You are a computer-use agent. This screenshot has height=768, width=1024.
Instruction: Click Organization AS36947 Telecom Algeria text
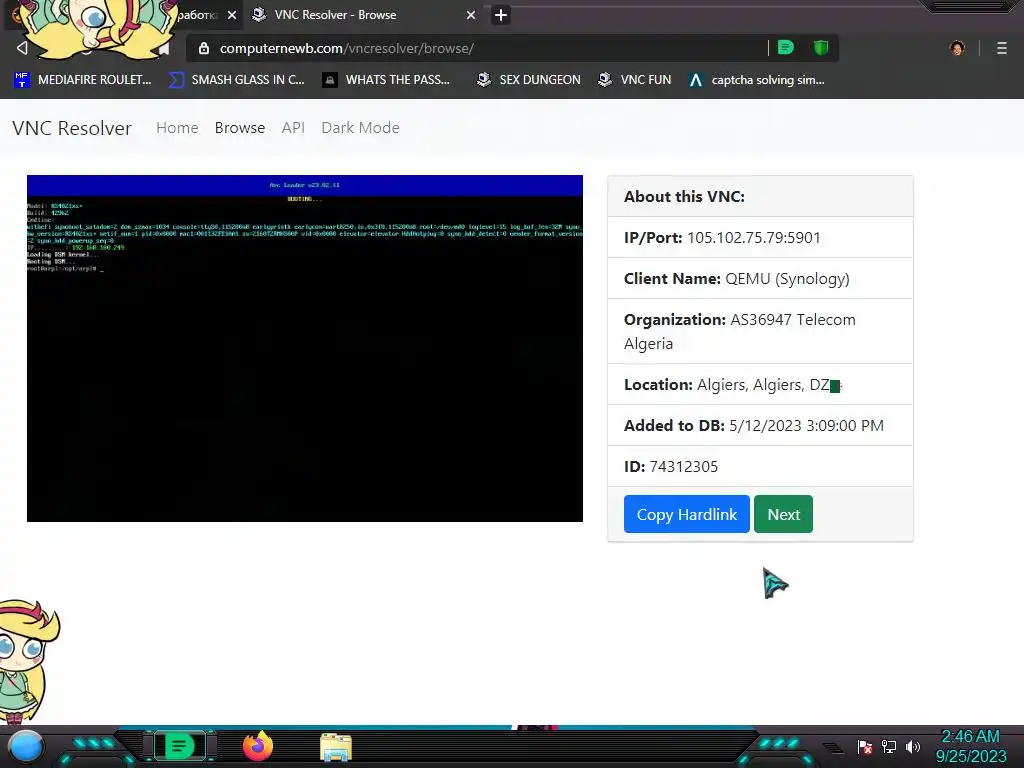(x=739, y=332)
